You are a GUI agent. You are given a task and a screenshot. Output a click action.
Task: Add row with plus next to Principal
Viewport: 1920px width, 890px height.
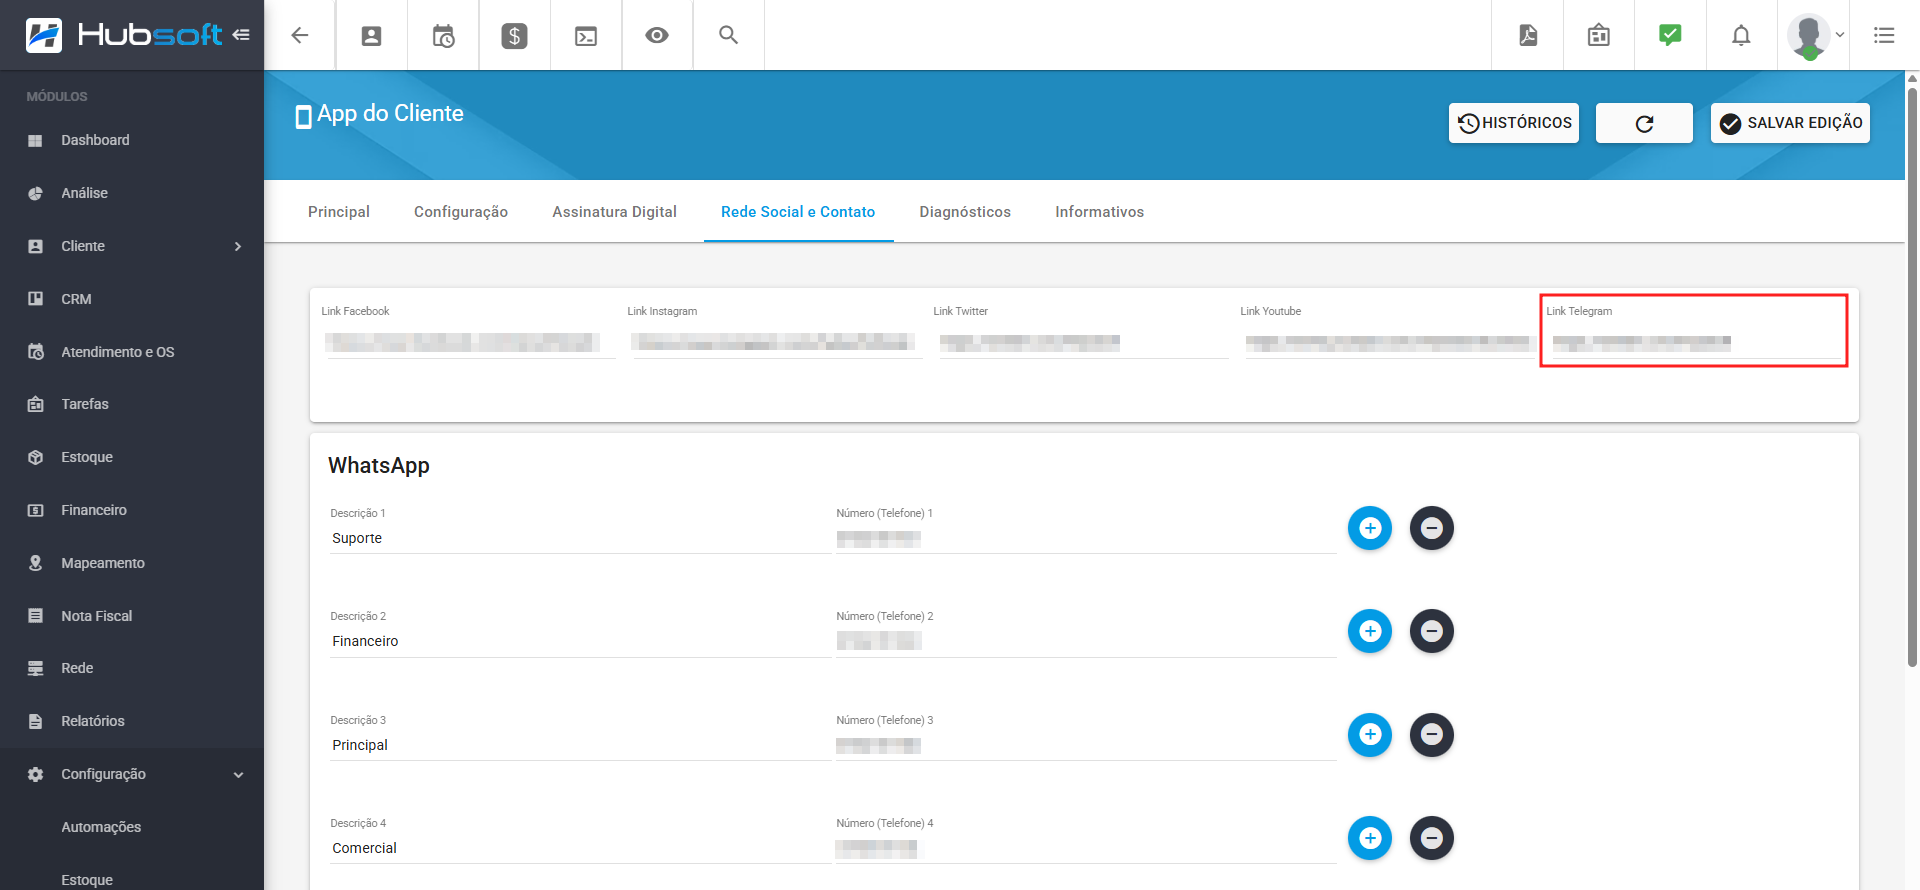coord(1370,735)
